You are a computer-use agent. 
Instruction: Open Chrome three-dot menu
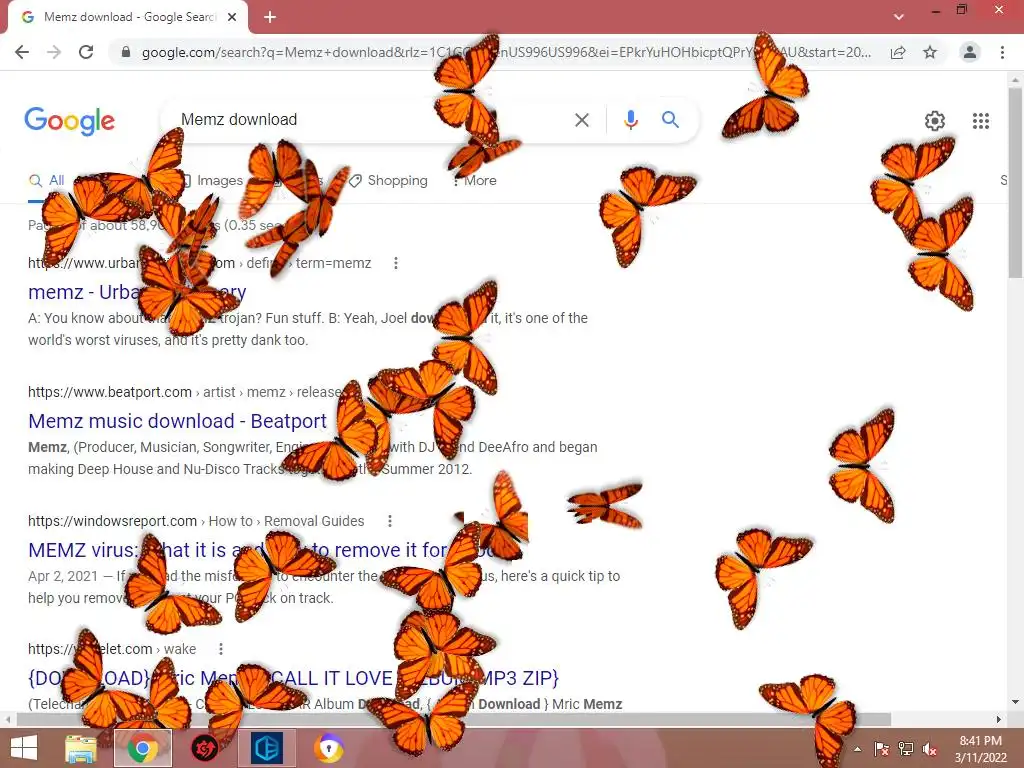1002,52
